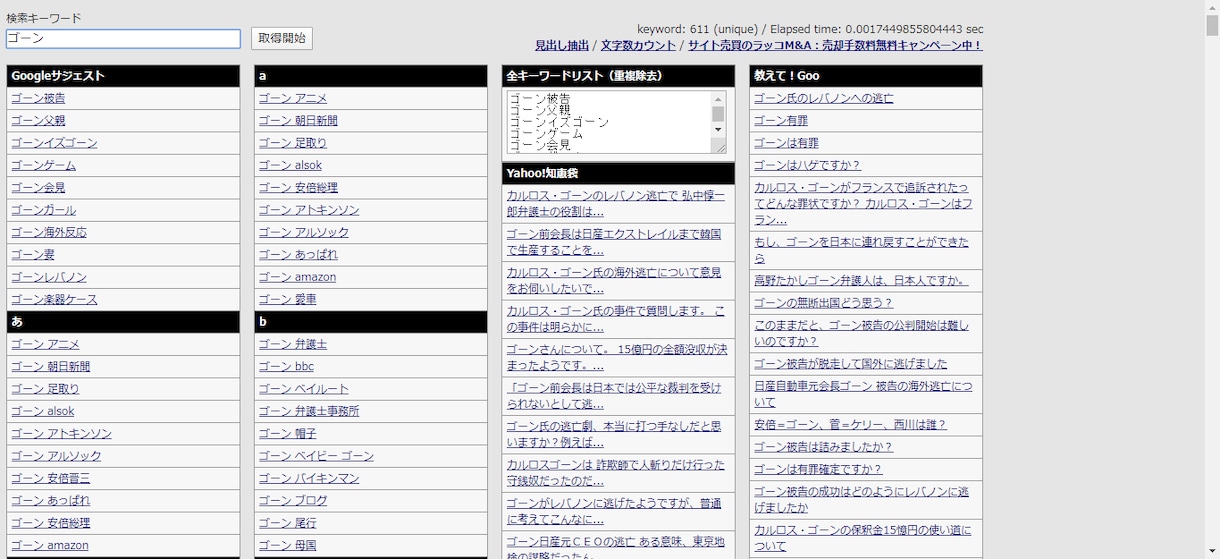Click the ゴーン有罪 link in 教えて！Goo

[x=782, y=120]
